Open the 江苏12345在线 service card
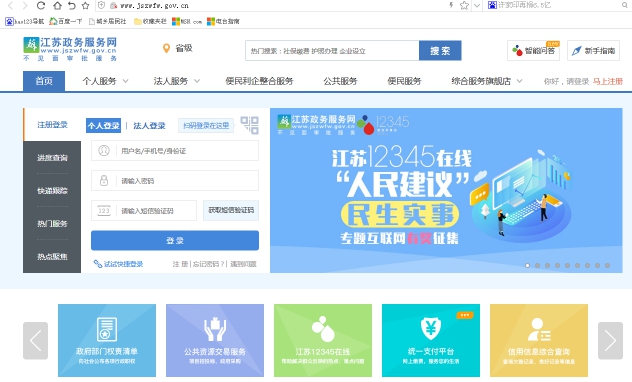632x382 pixels. pos(323,340)
